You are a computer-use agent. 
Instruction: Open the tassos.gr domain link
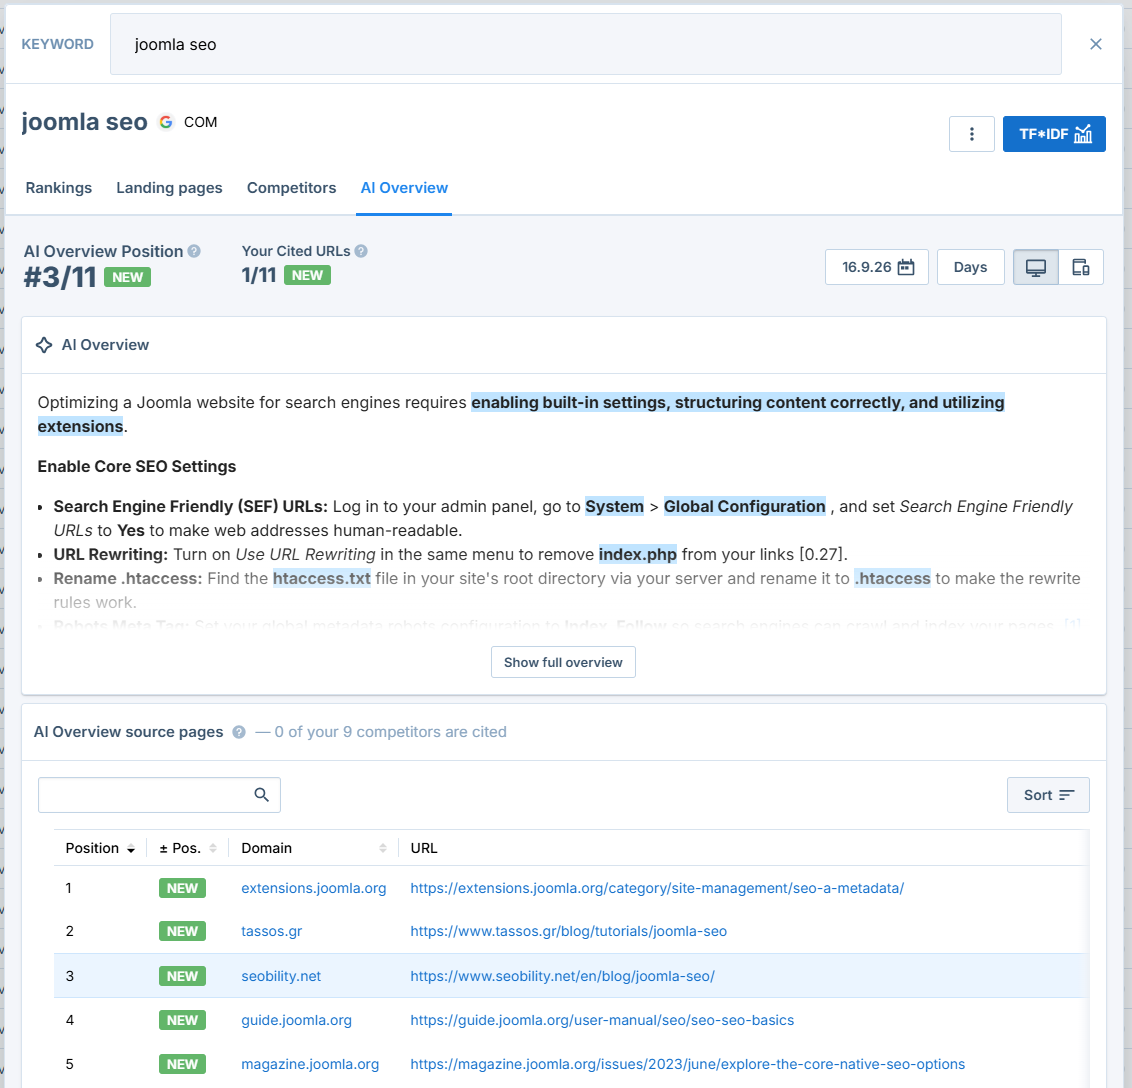pos(271,931)
